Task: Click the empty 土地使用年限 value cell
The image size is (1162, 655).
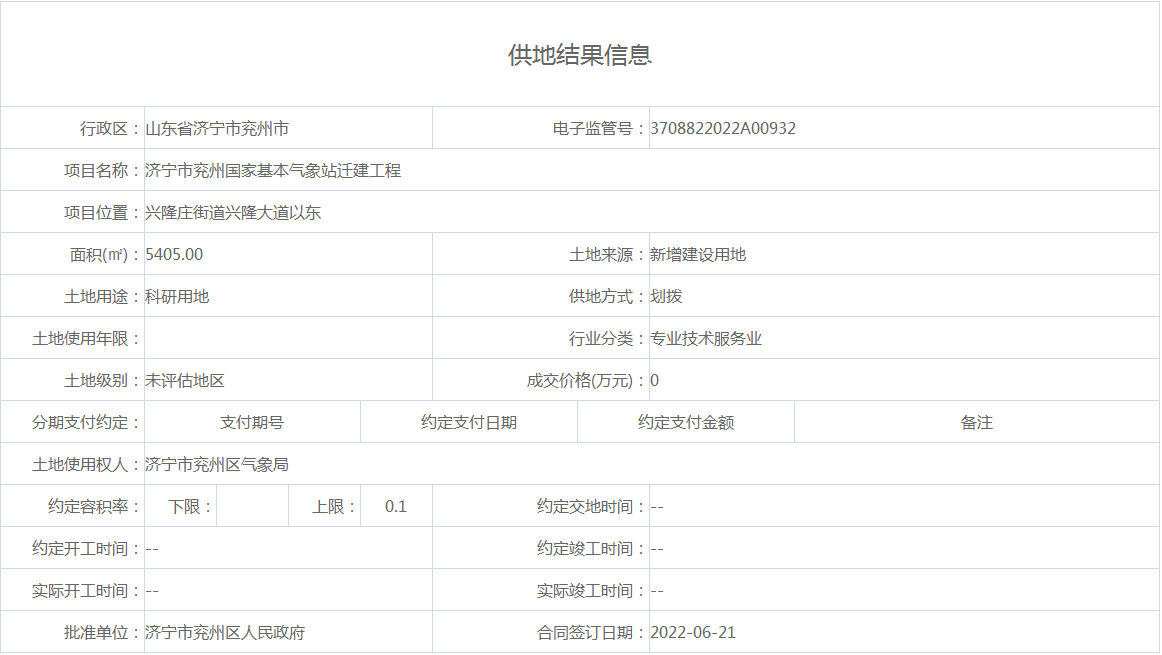Action: point(288,338)
